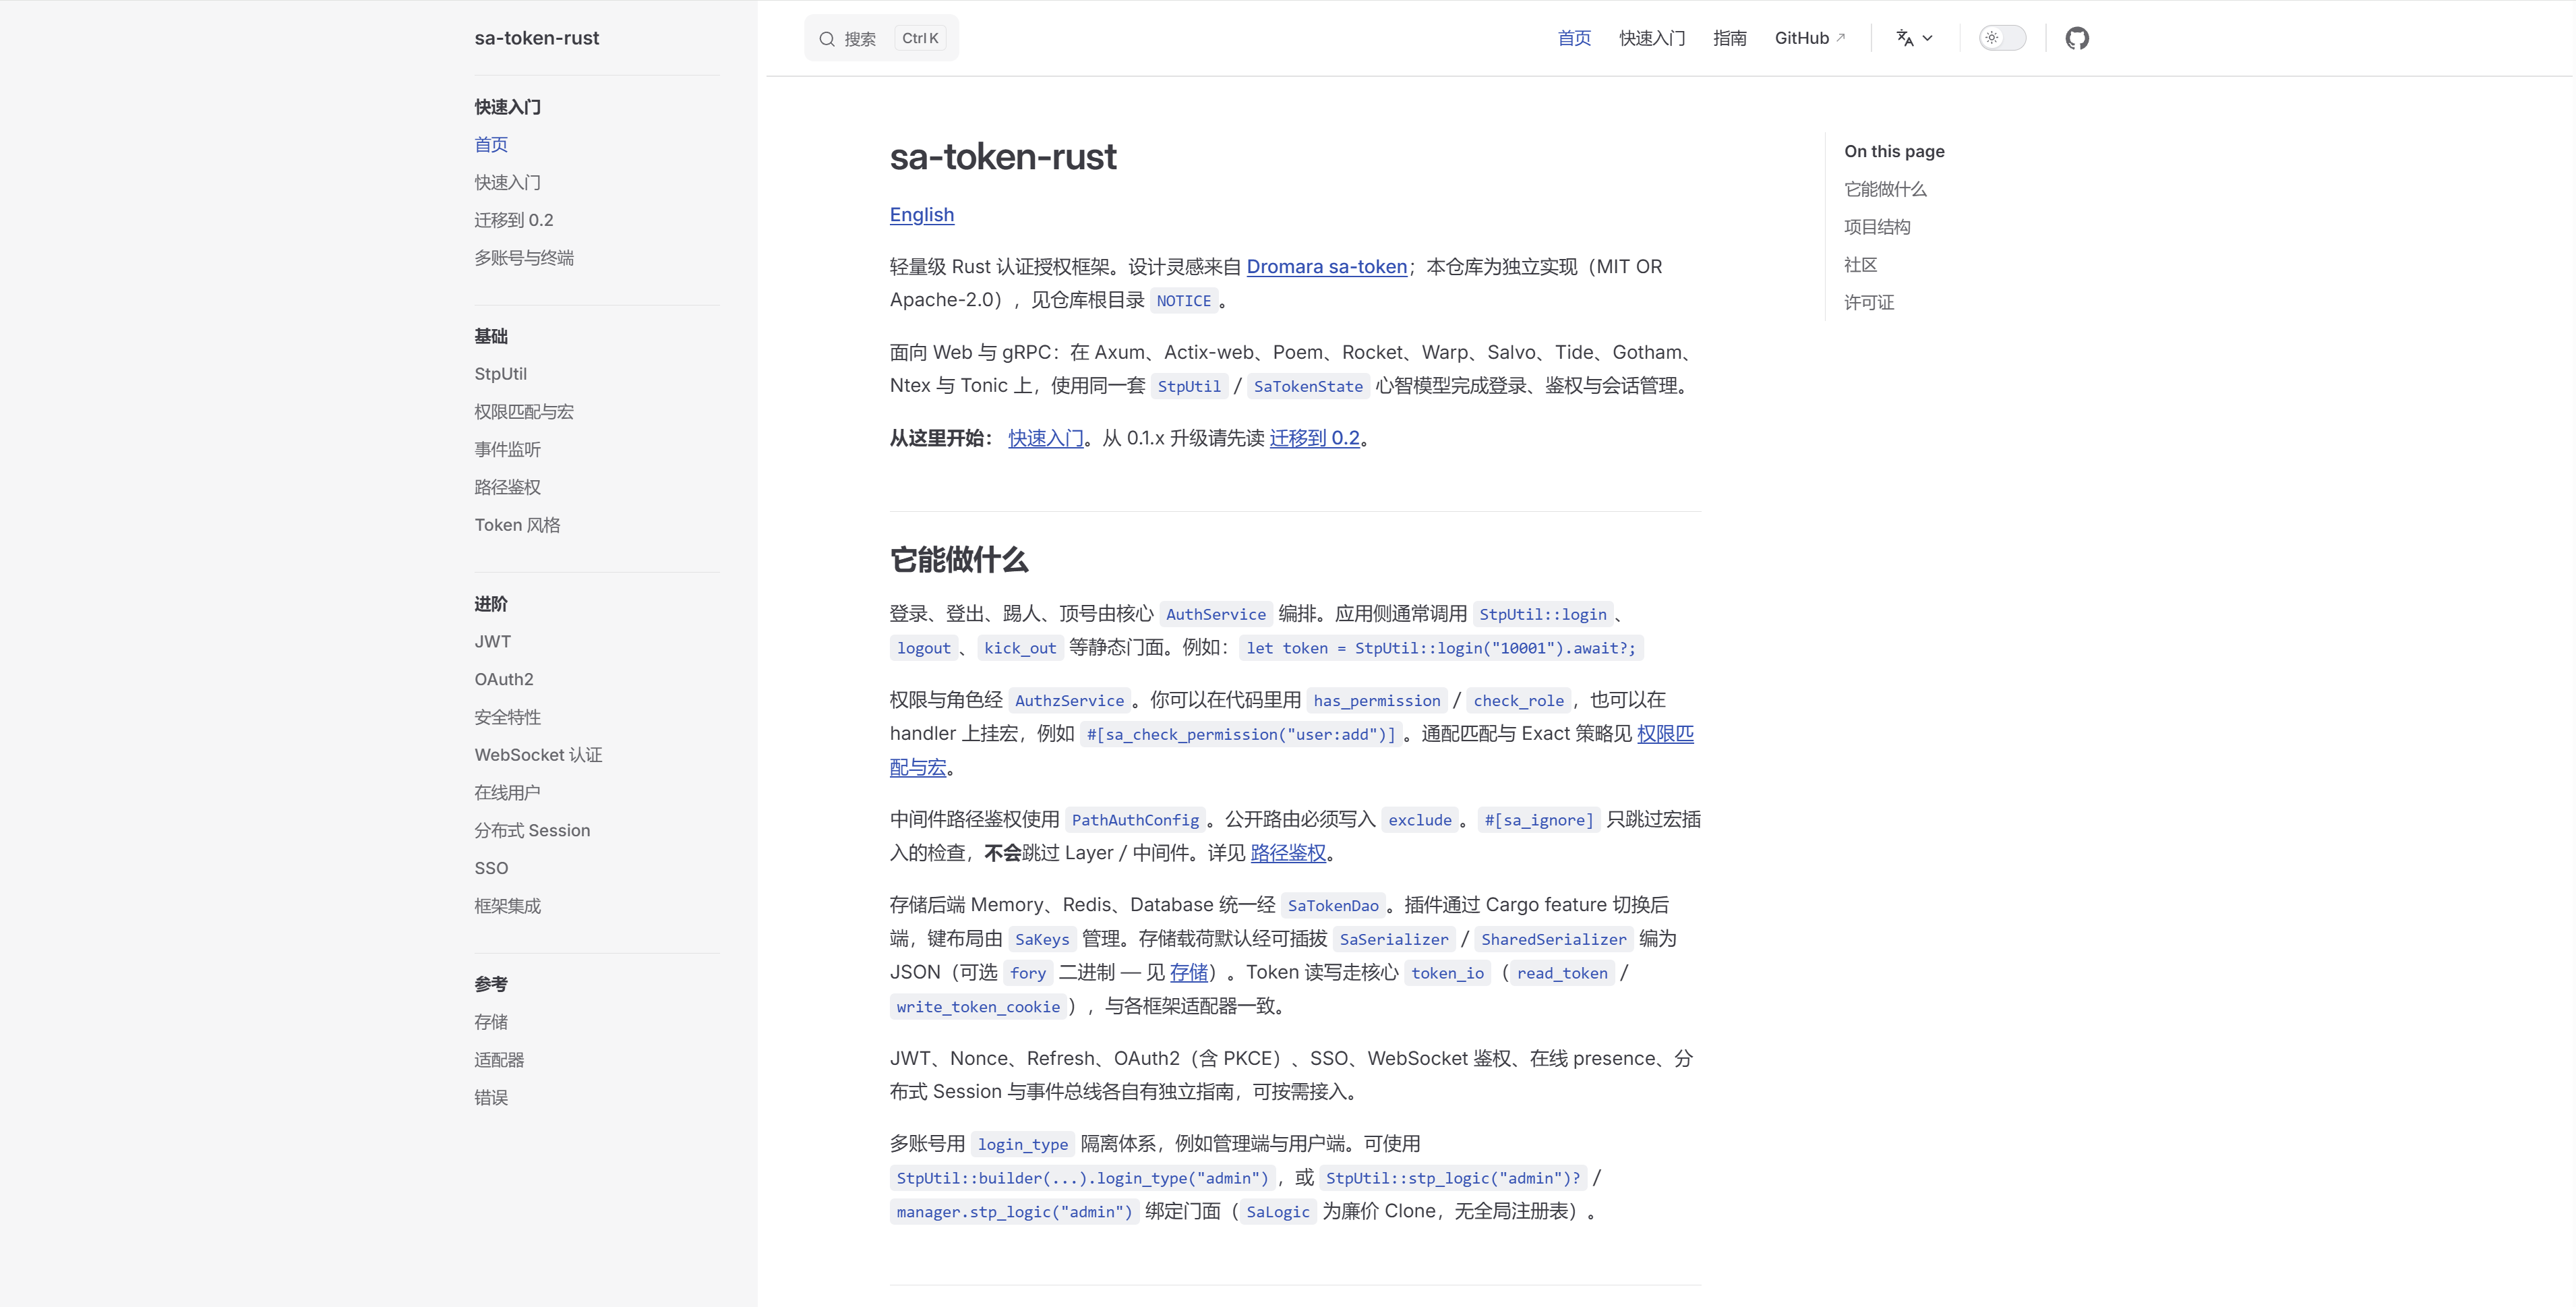Image resolution: width=2576 pixels, height=1307 pixels.
Task: Follow the 路径鉴权 link in the body text
Action: [1288, 853]
